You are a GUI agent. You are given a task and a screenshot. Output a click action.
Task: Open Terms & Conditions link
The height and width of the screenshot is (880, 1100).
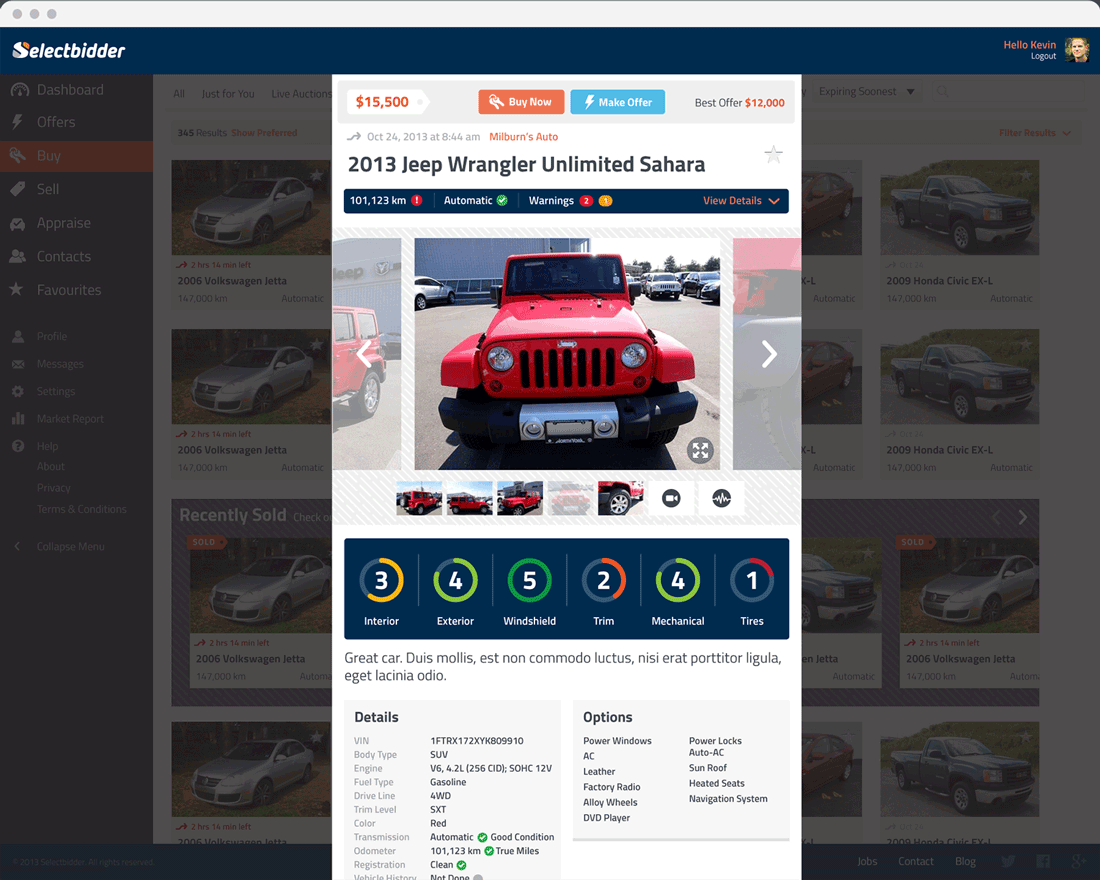pos(81,509)
